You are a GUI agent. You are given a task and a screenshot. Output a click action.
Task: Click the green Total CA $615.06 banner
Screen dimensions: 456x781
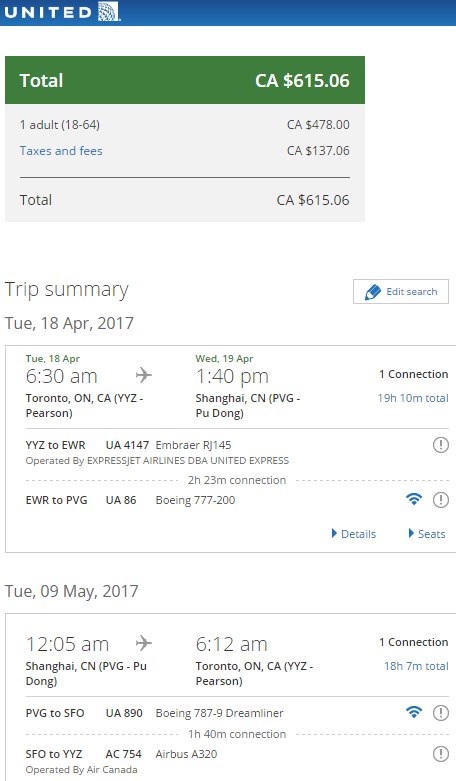pos(185,80)
